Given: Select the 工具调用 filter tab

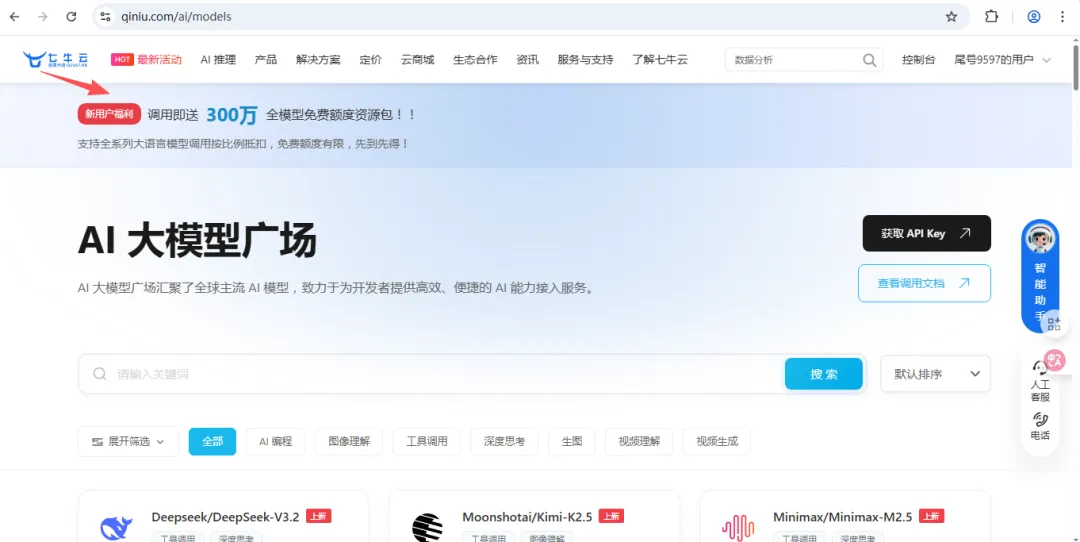Looking at the screenshot, I should click(x=426, y=441).
